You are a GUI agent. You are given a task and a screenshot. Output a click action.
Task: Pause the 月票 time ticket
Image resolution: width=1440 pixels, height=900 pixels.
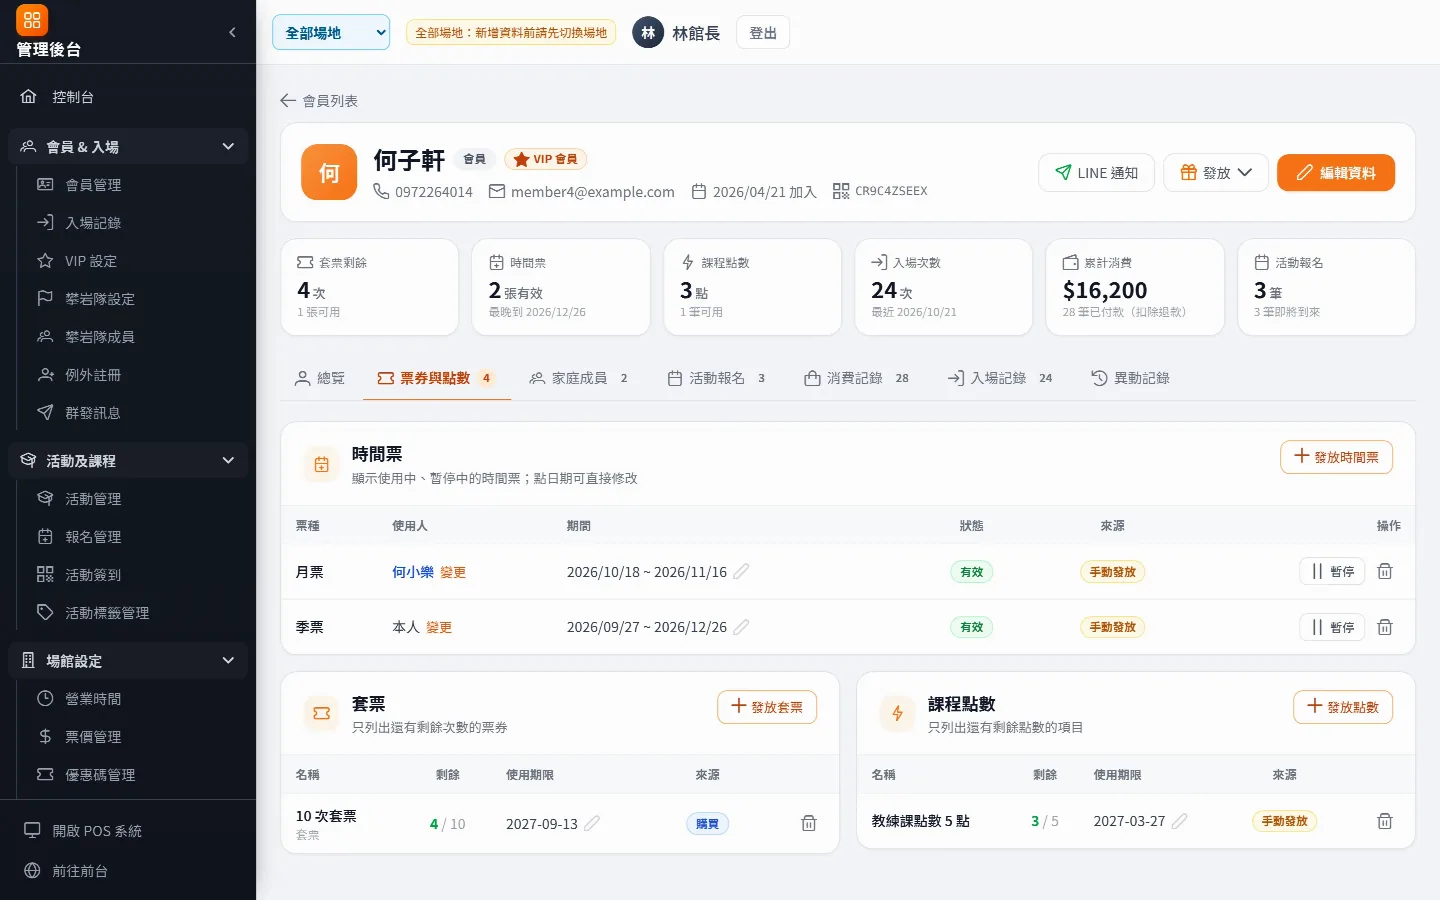click(x=1332, y=571)
